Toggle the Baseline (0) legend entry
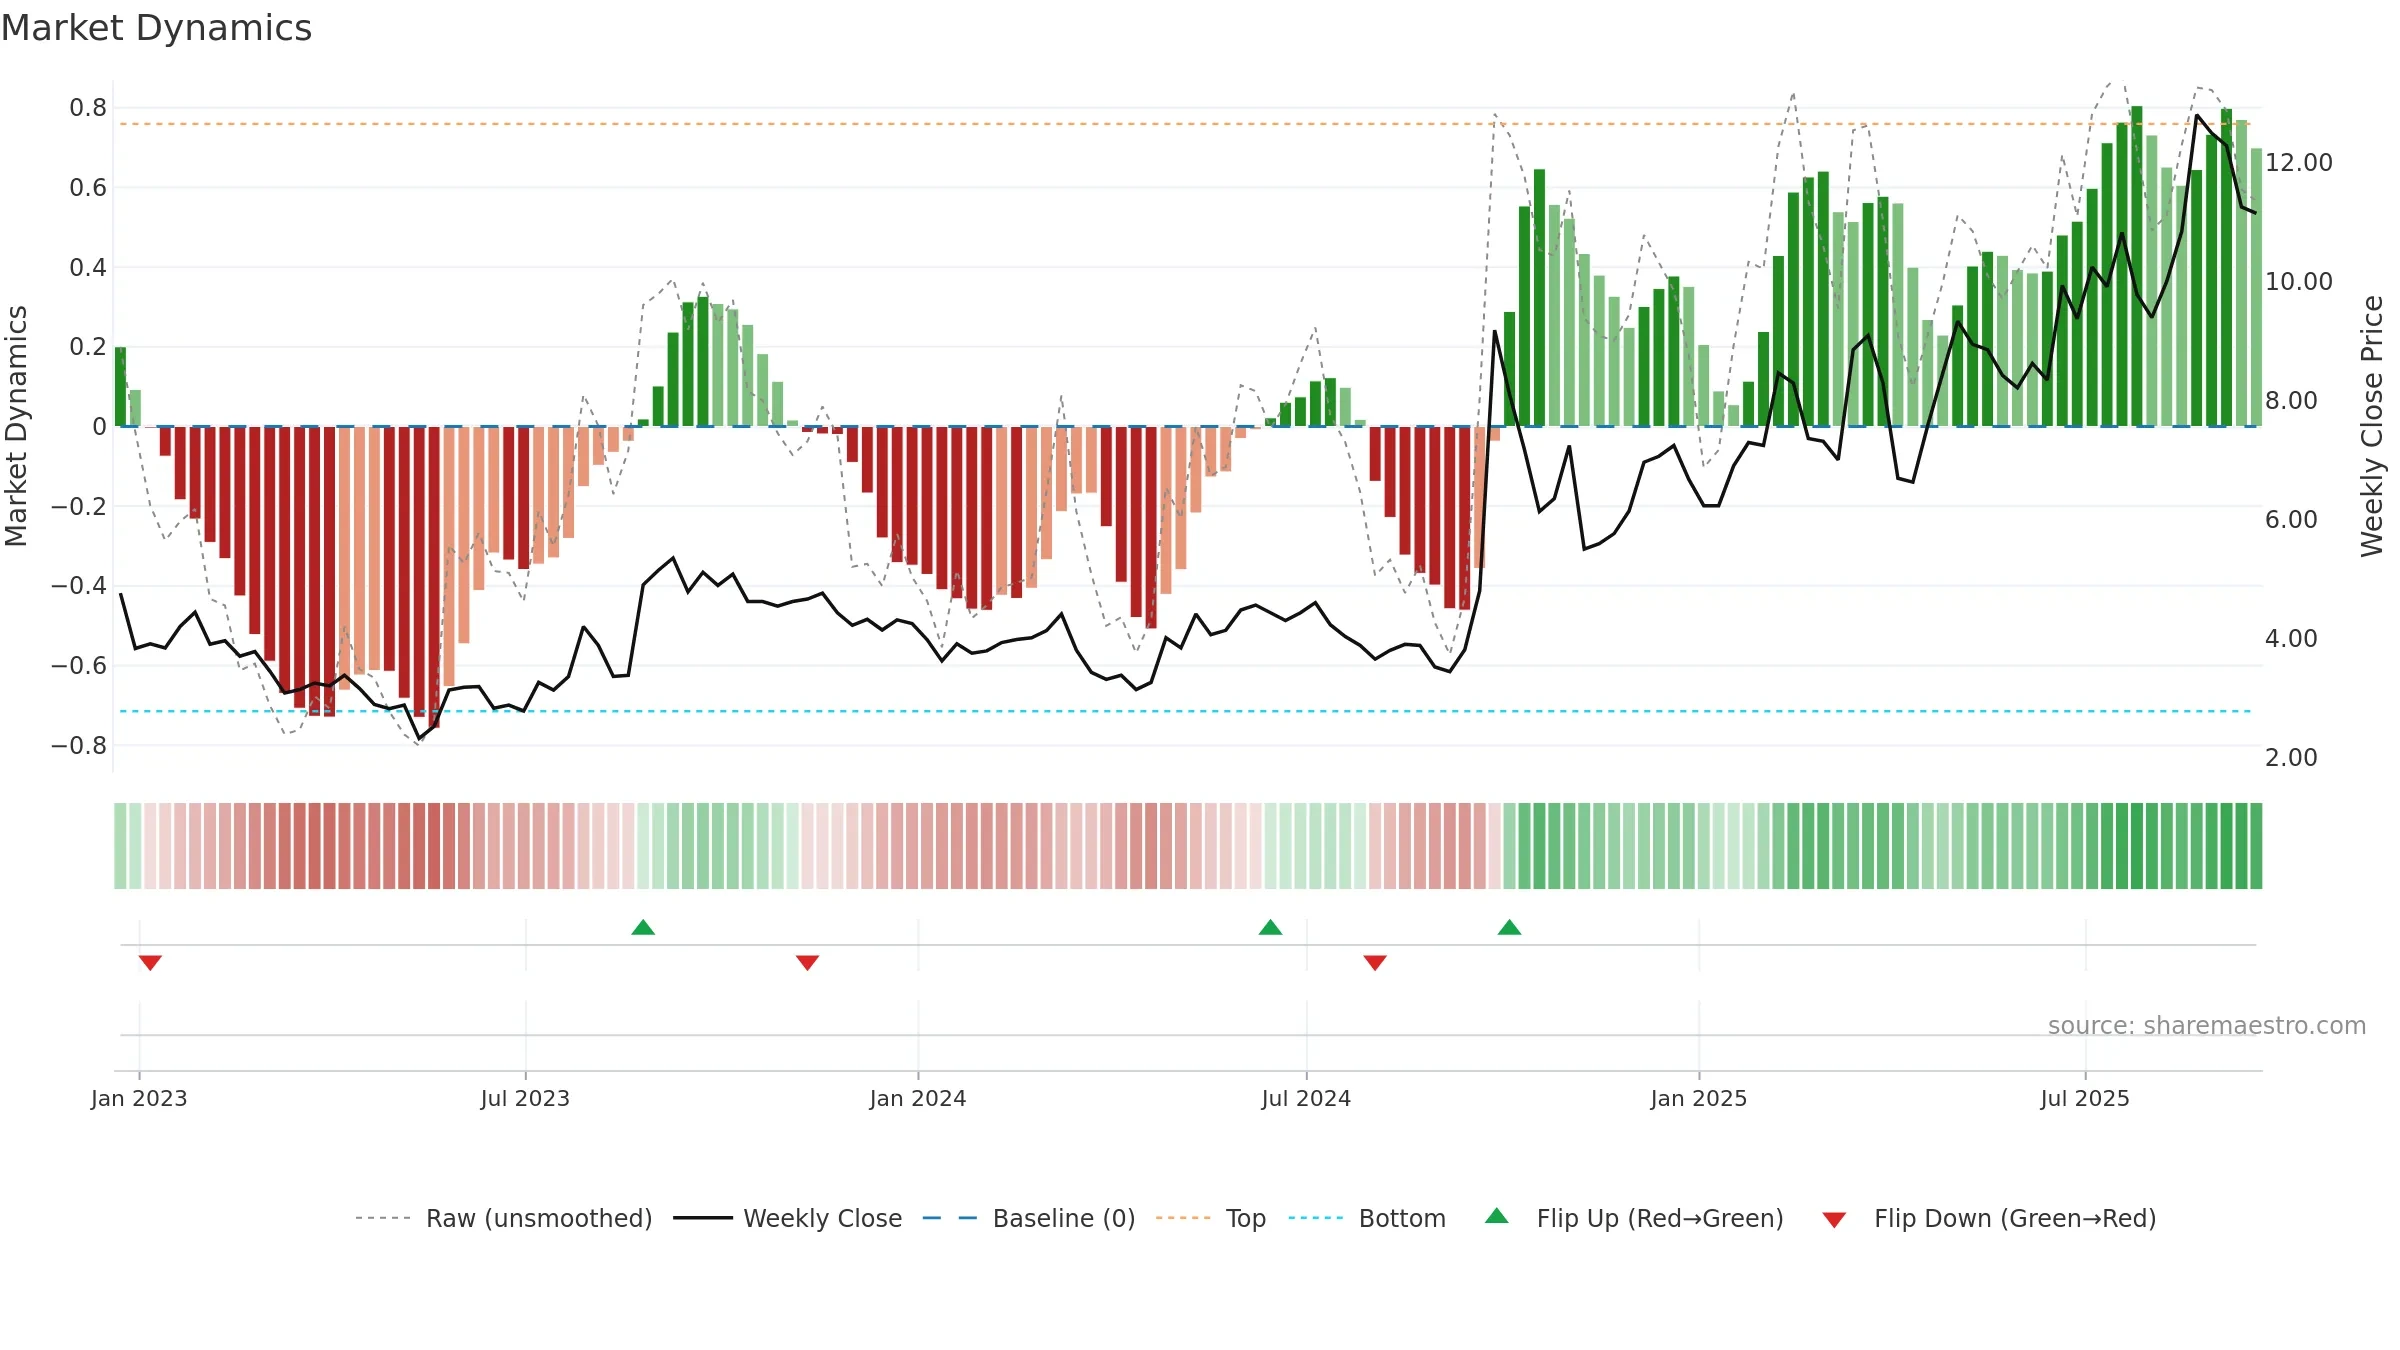 click(x=1029, y=1218)
